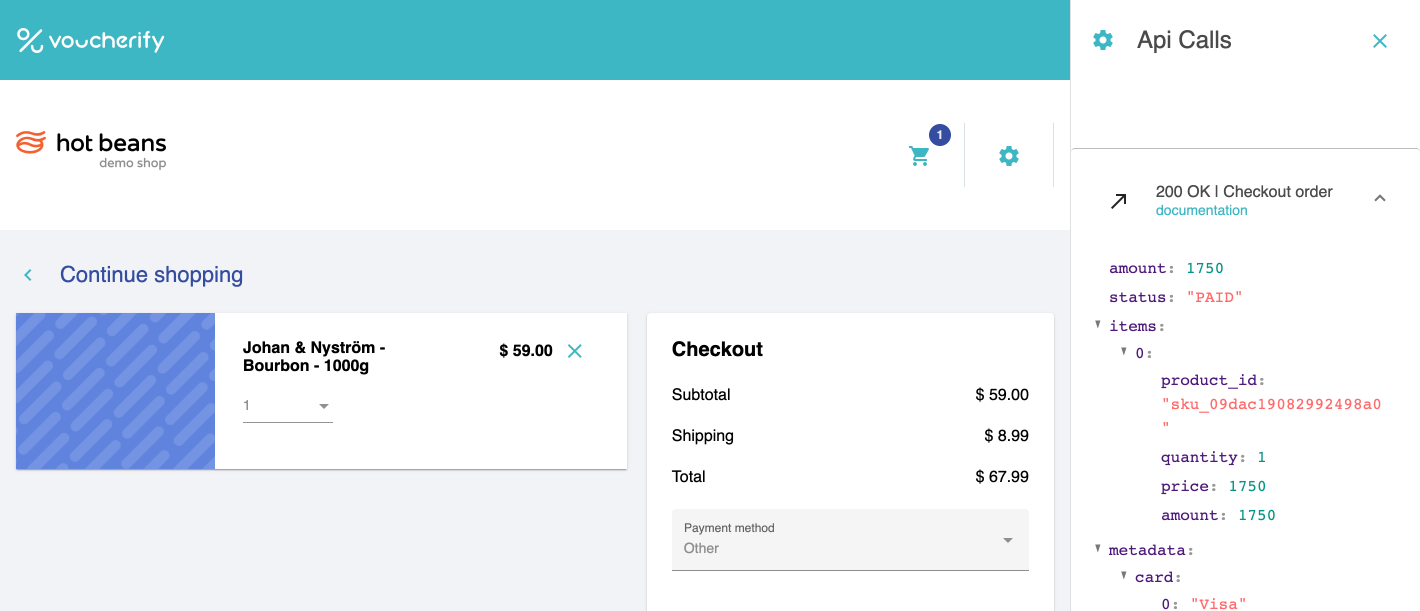Open the documentation link
The width and height of the screenshot is (1420, 611).
(x=1201, y=211)
